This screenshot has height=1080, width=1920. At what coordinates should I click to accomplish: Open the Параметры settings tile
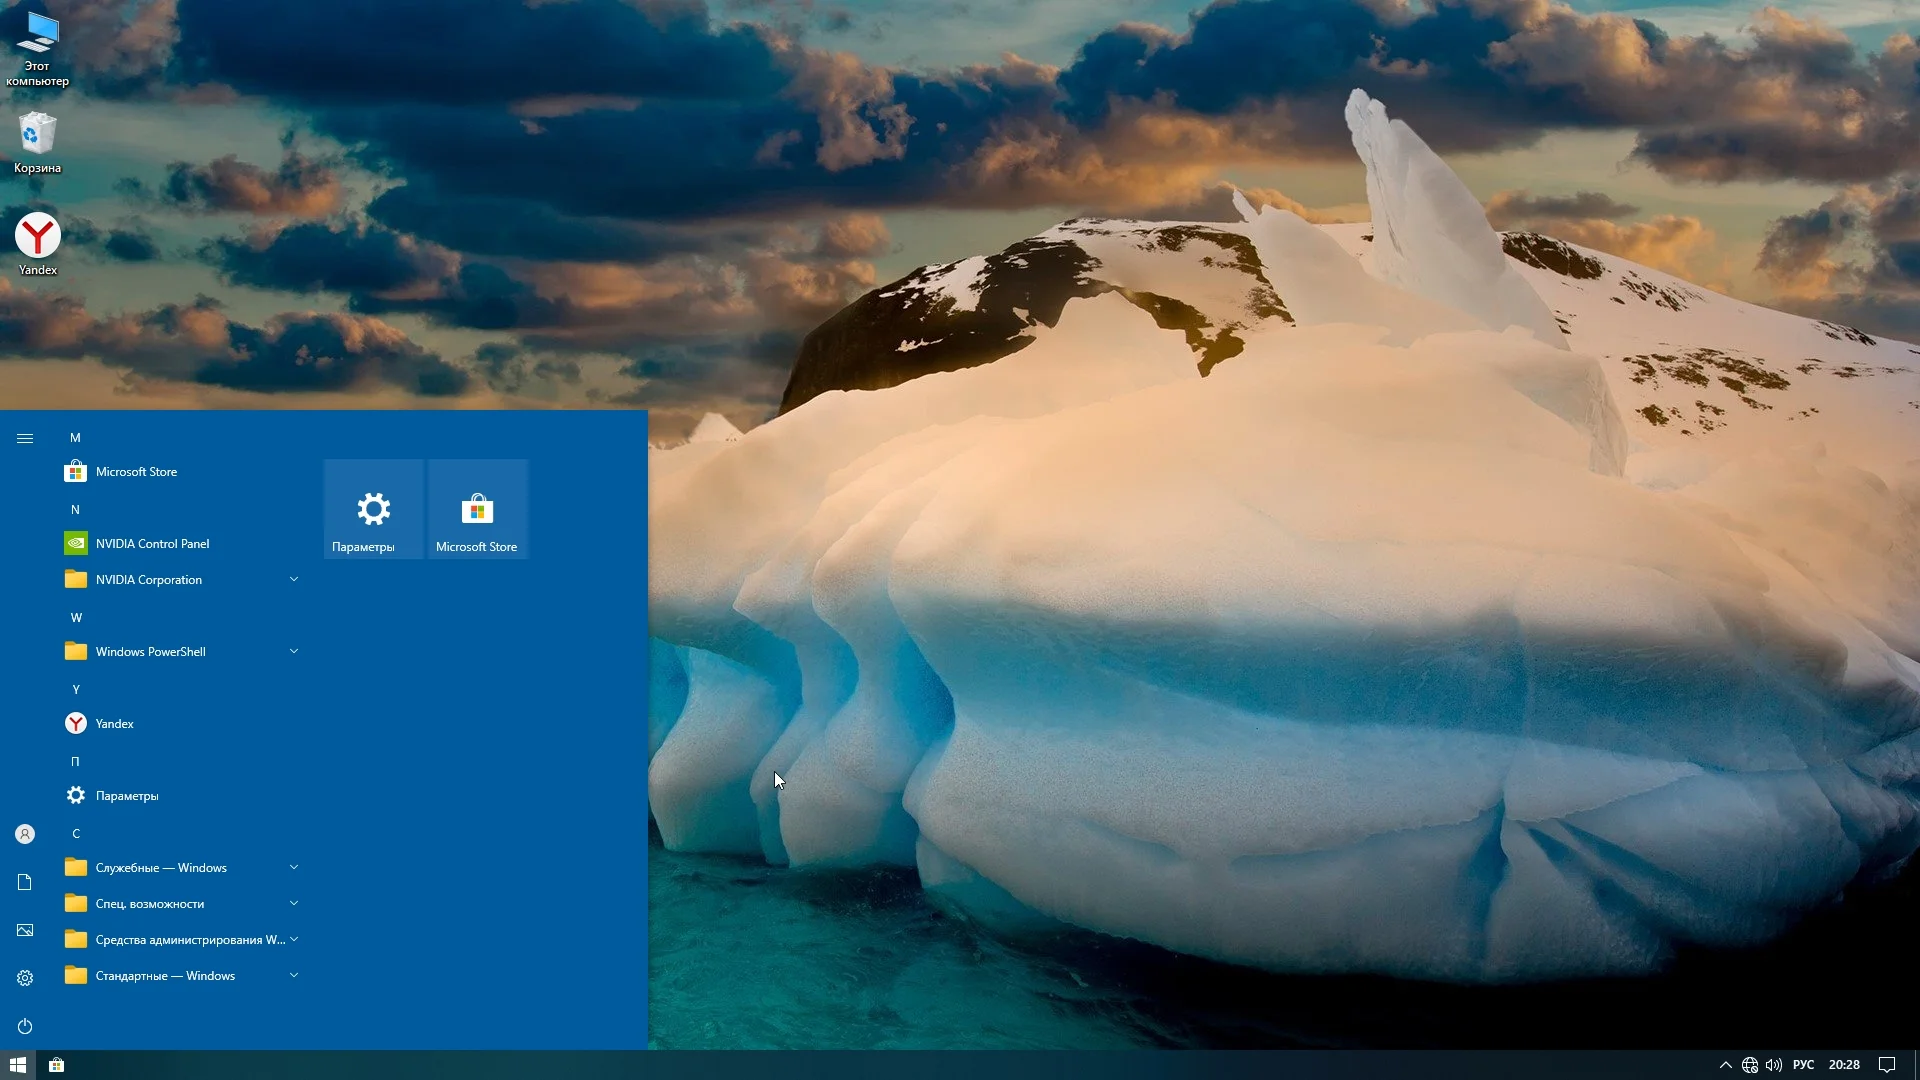pyautogui.click(x=373, y=509)
